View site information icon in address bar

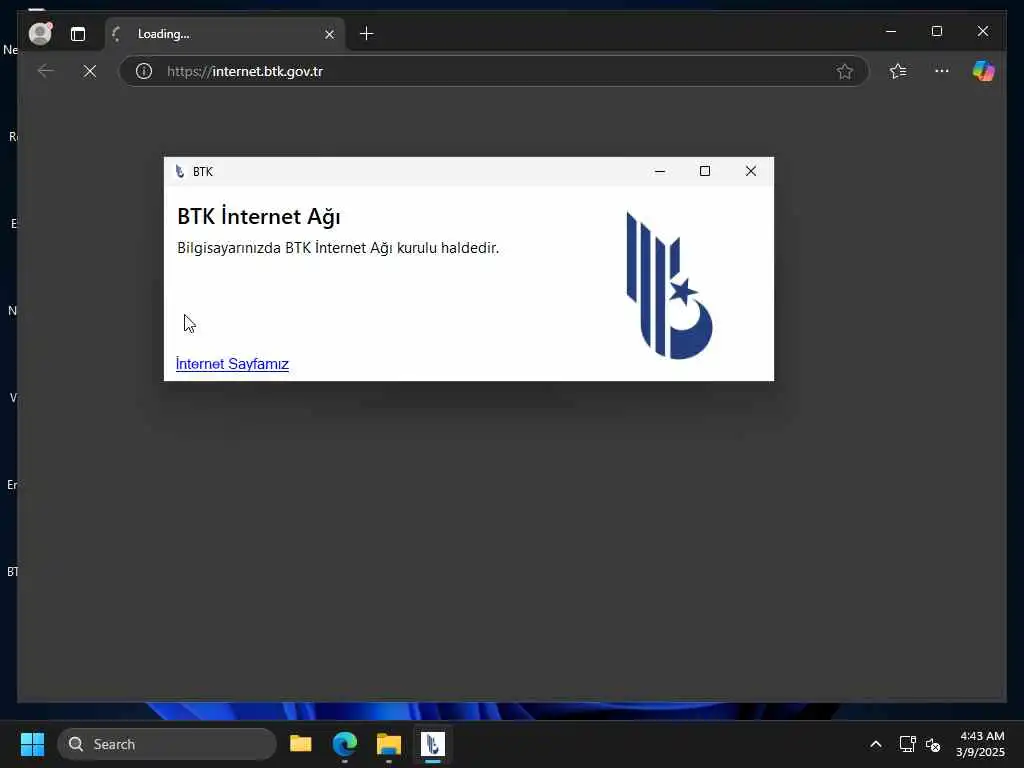point(144,71)
